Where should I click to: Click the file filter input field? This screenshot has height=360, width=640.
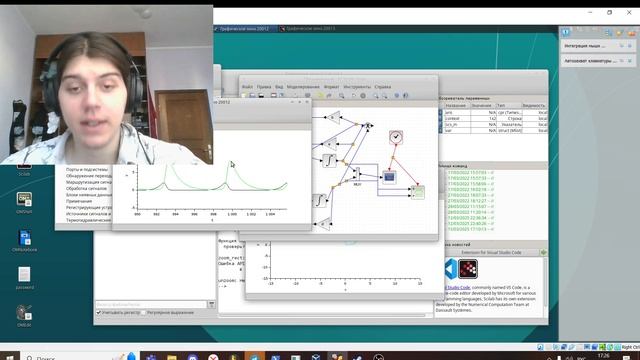click(x=151, y=304)
